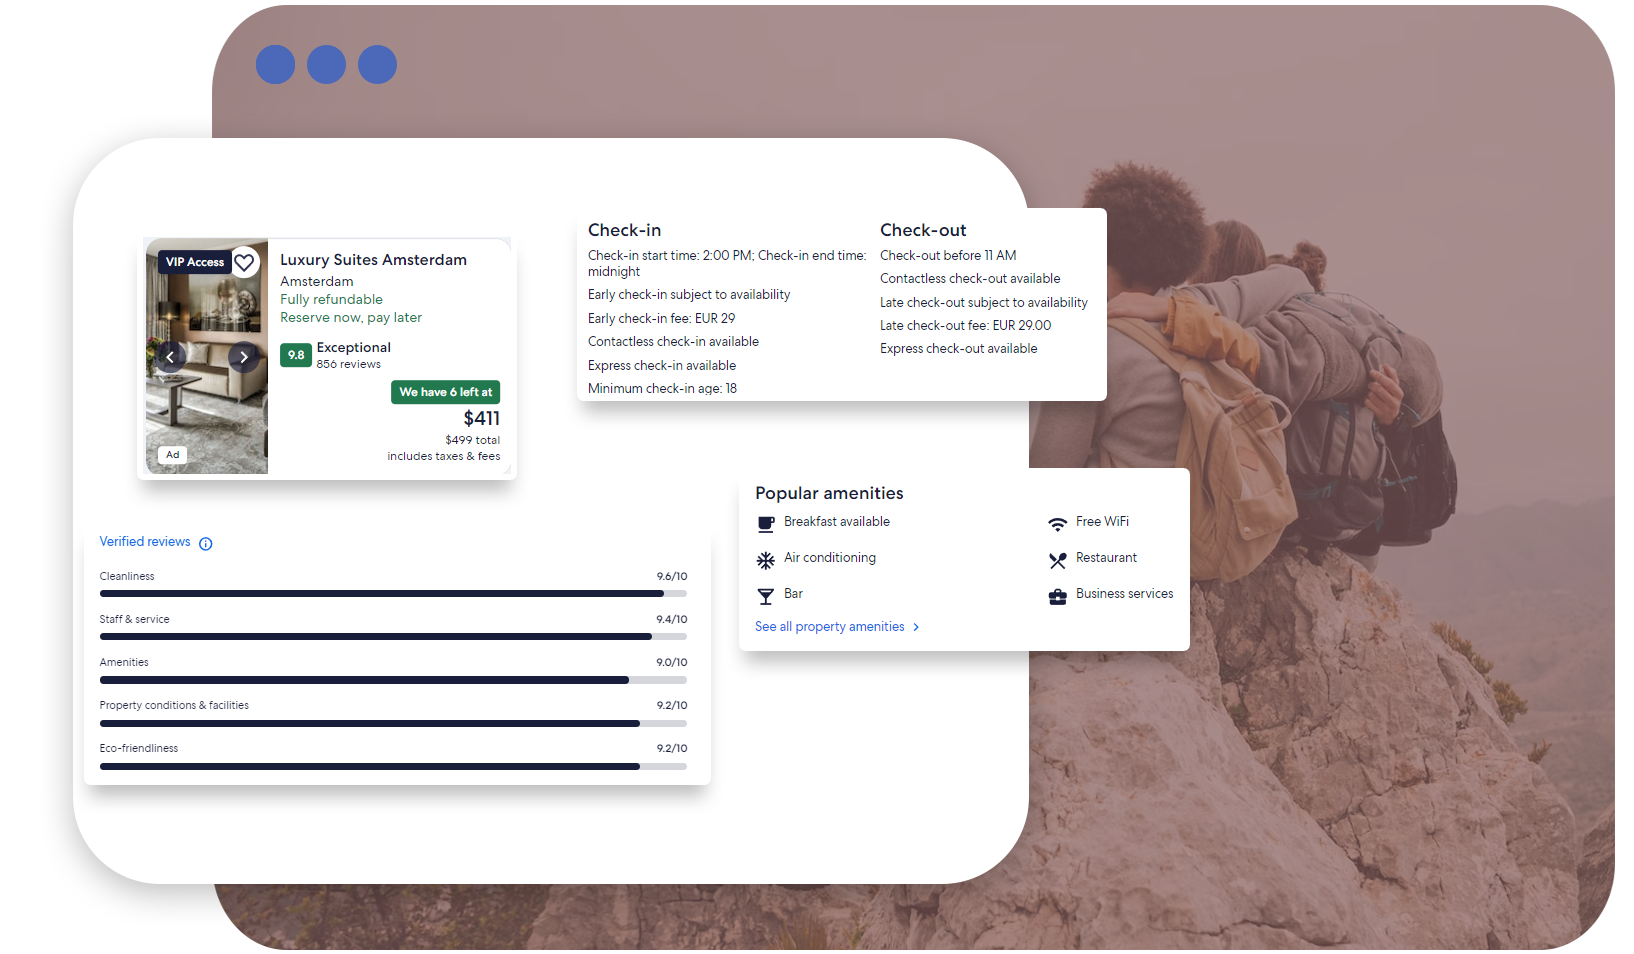This screenshot has height=954, width=1634.
Task: Toggle the heart to save Luxury Suites Amsterdam
Action: tap(243, 262)
